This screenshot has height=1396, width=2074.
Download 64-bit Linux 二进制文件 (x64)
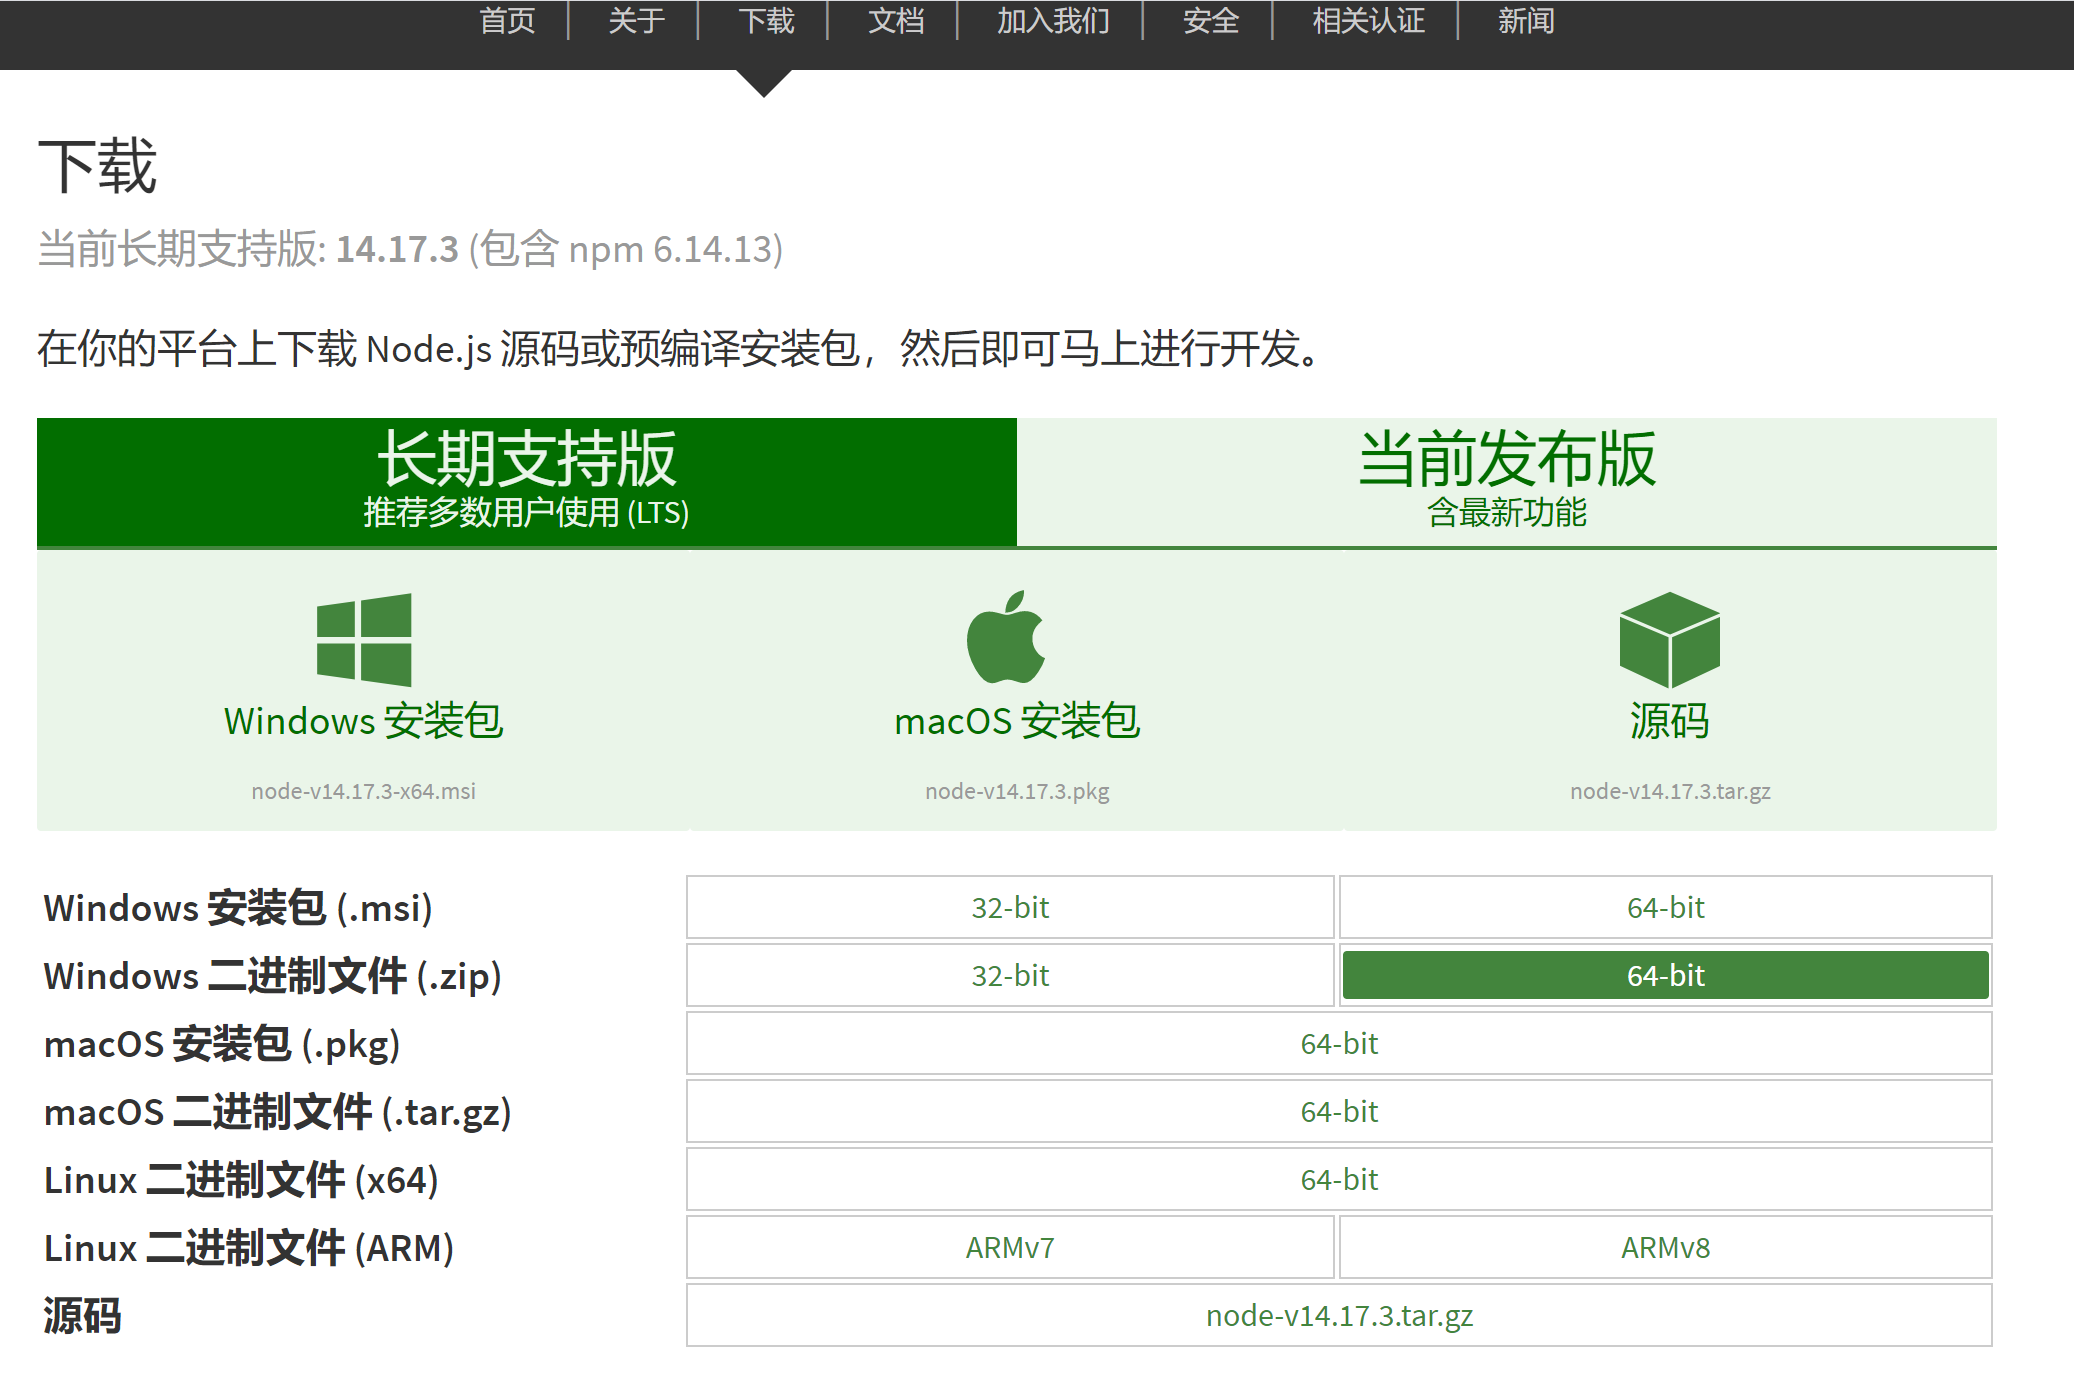coord(1339,1179)
